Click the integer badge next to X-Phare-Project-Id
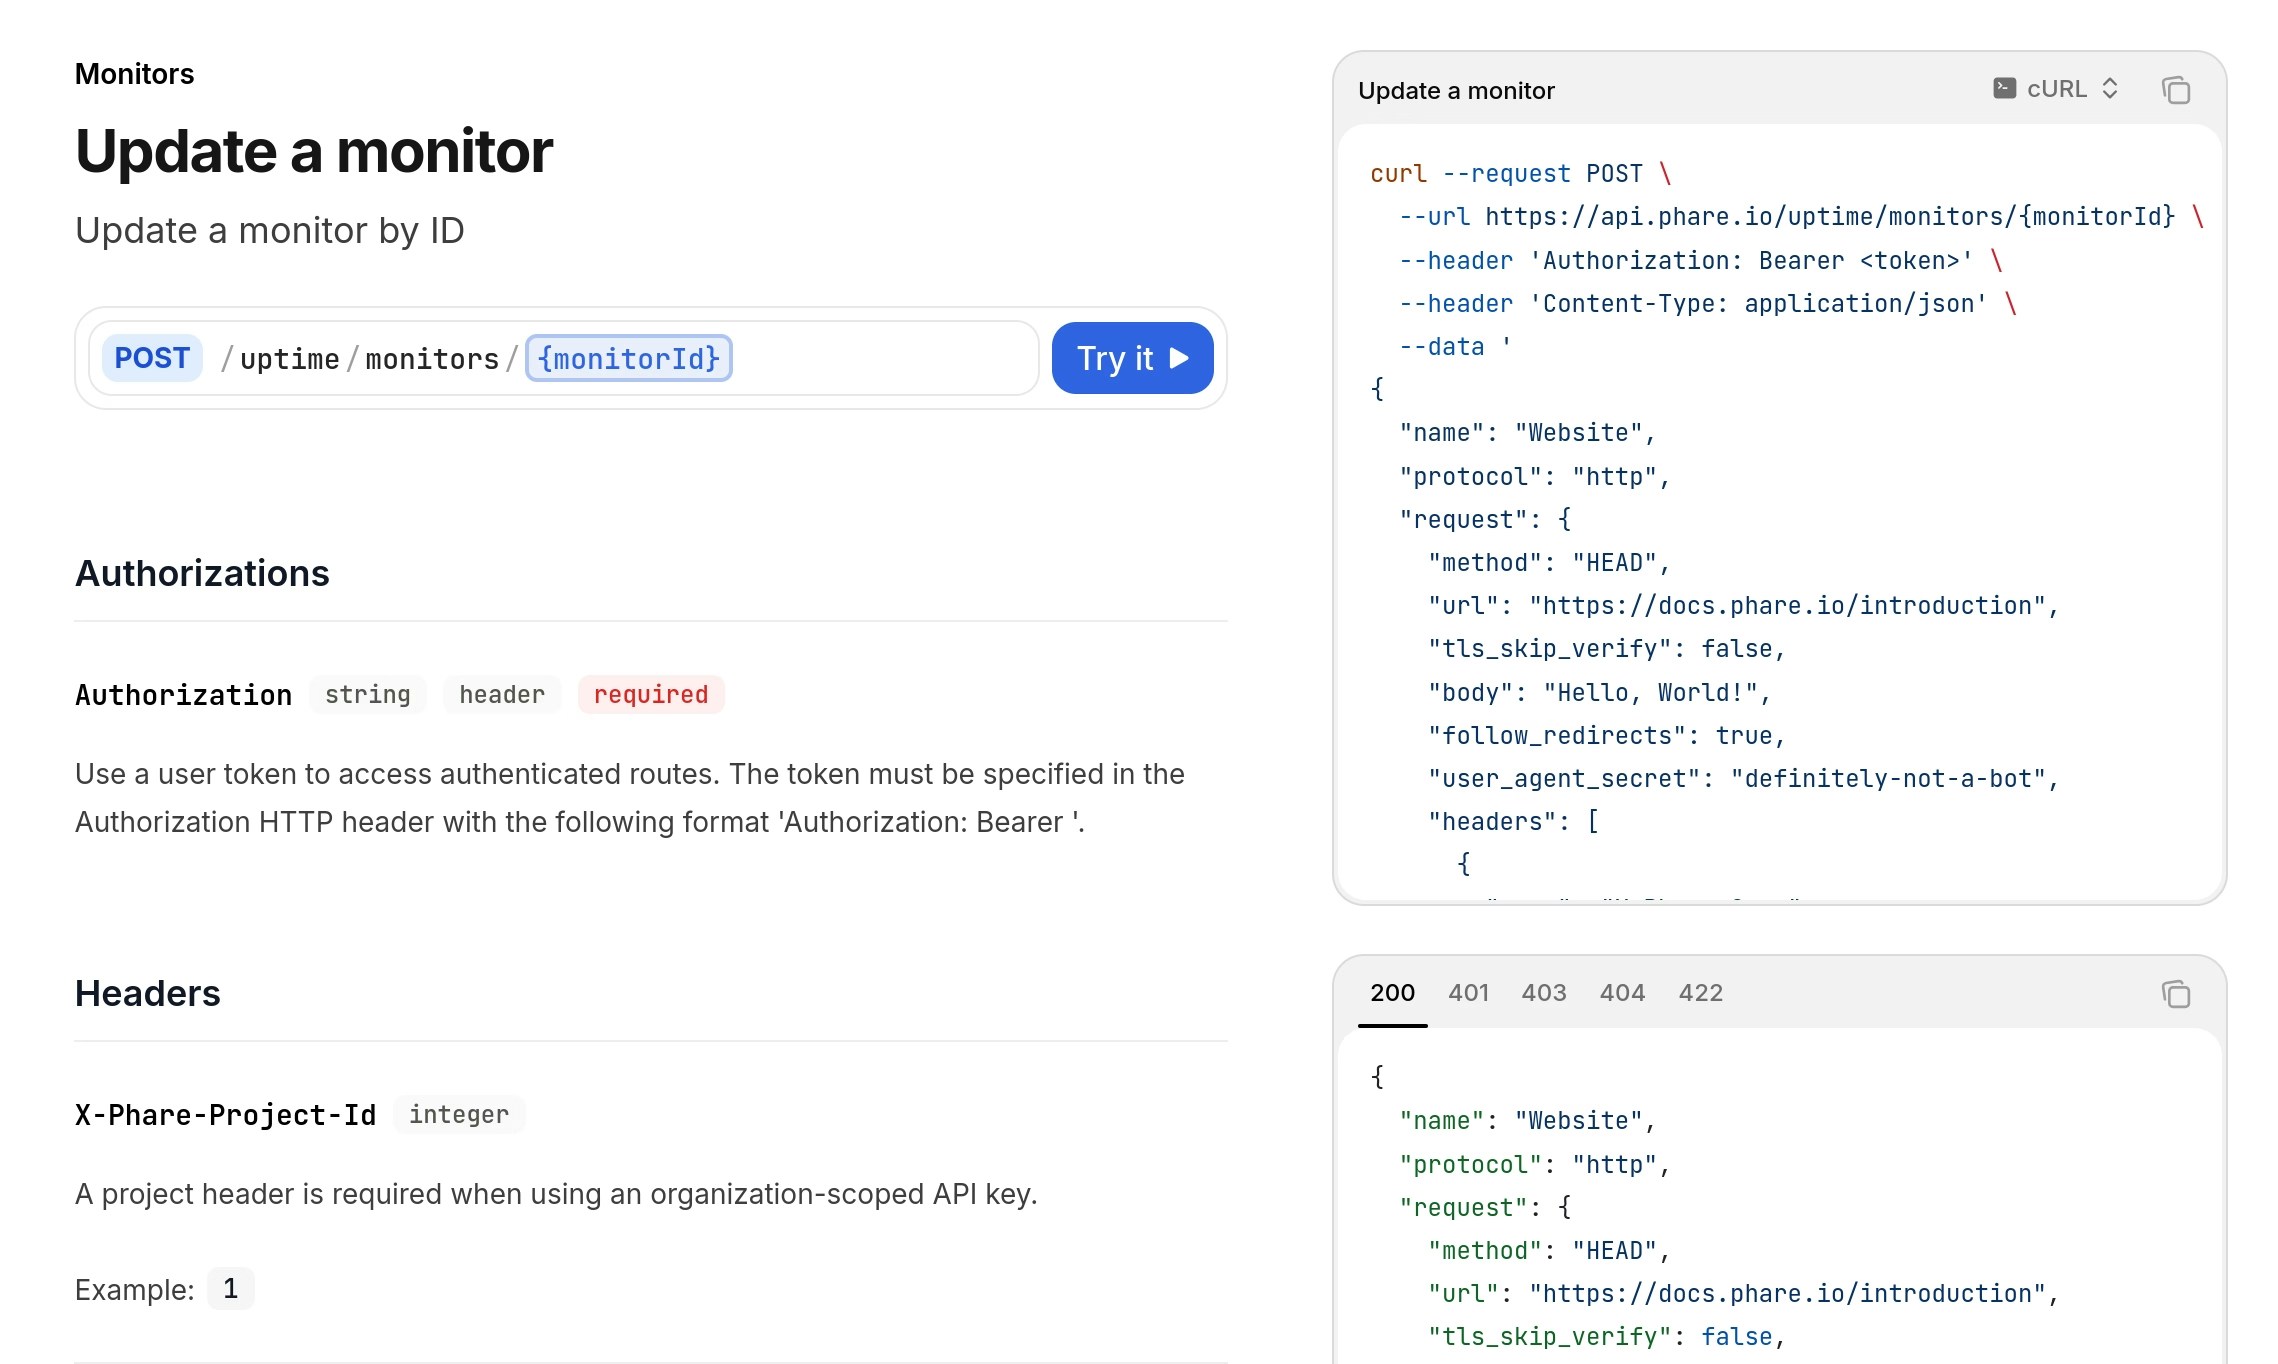 [459, 1114]
